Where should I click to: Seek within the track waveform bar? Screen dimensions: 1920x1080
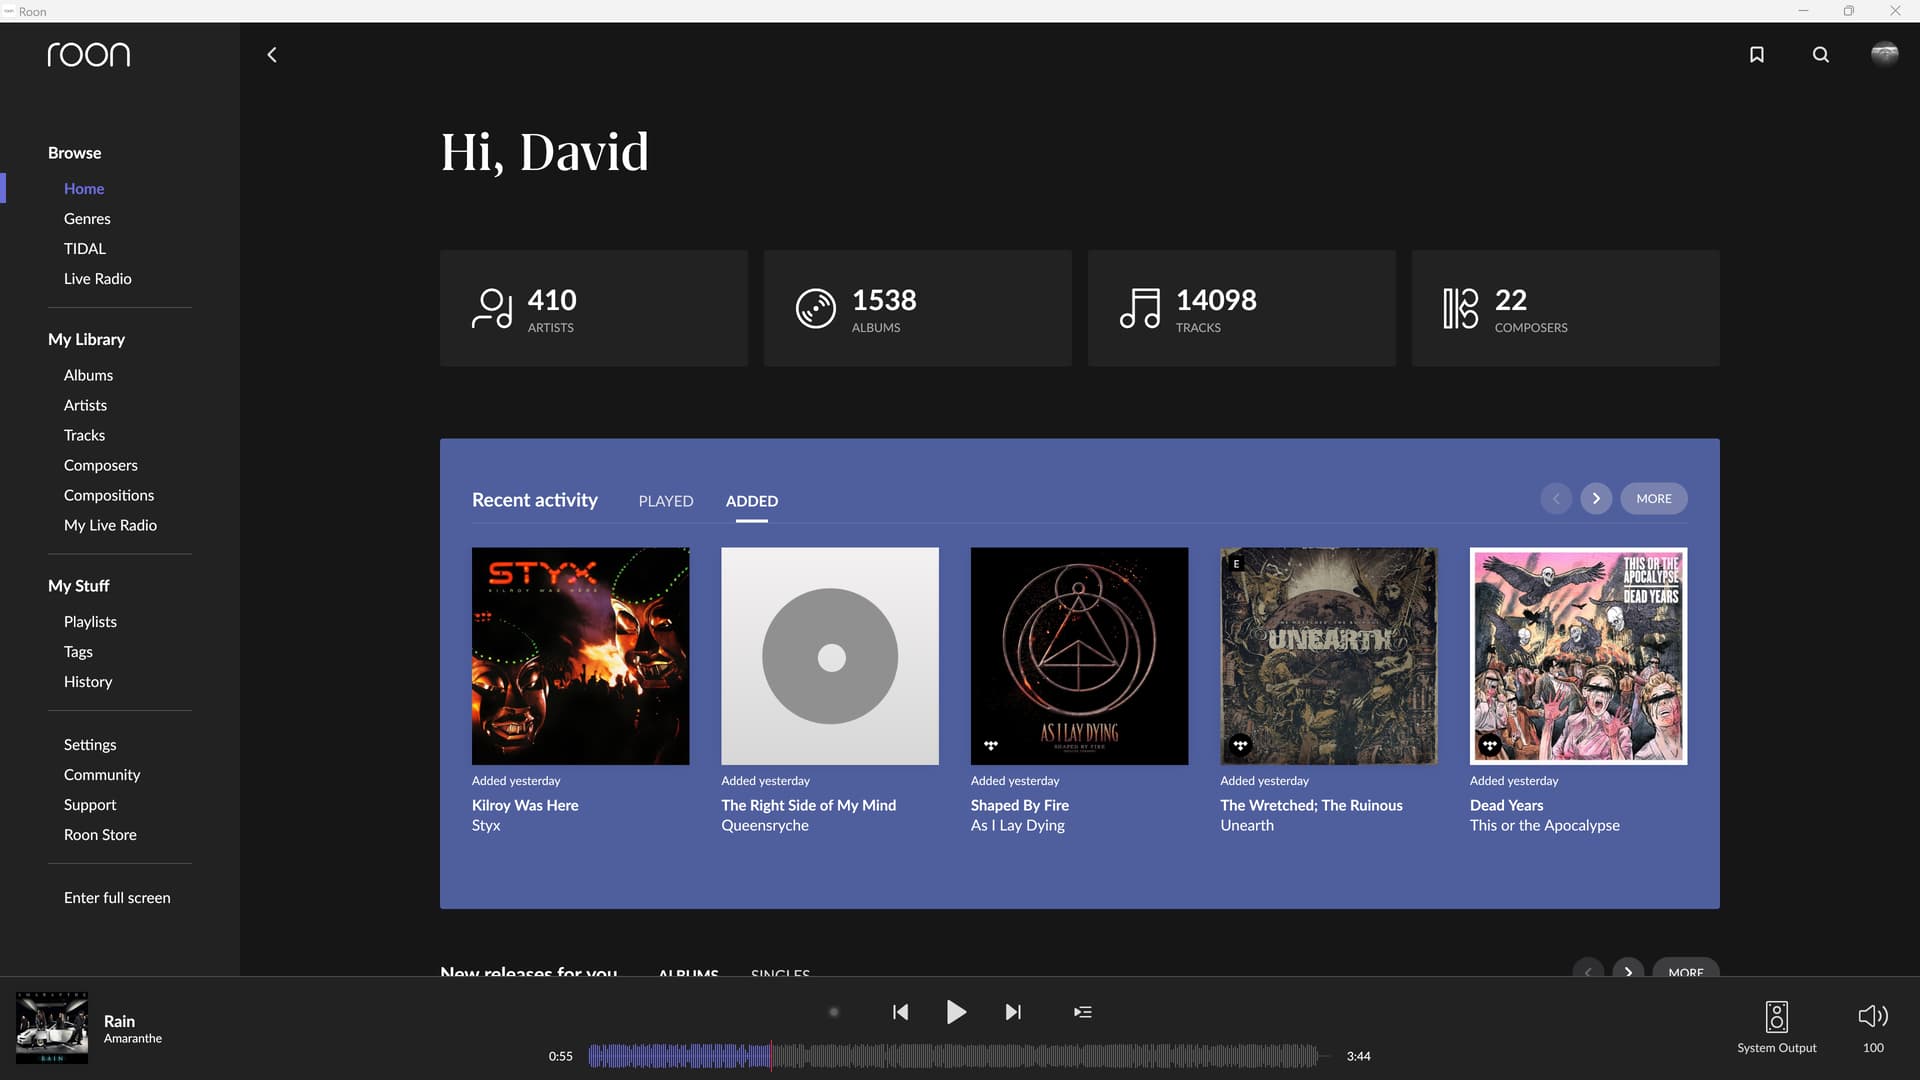pyautogui.click(x=955, y=1056)
